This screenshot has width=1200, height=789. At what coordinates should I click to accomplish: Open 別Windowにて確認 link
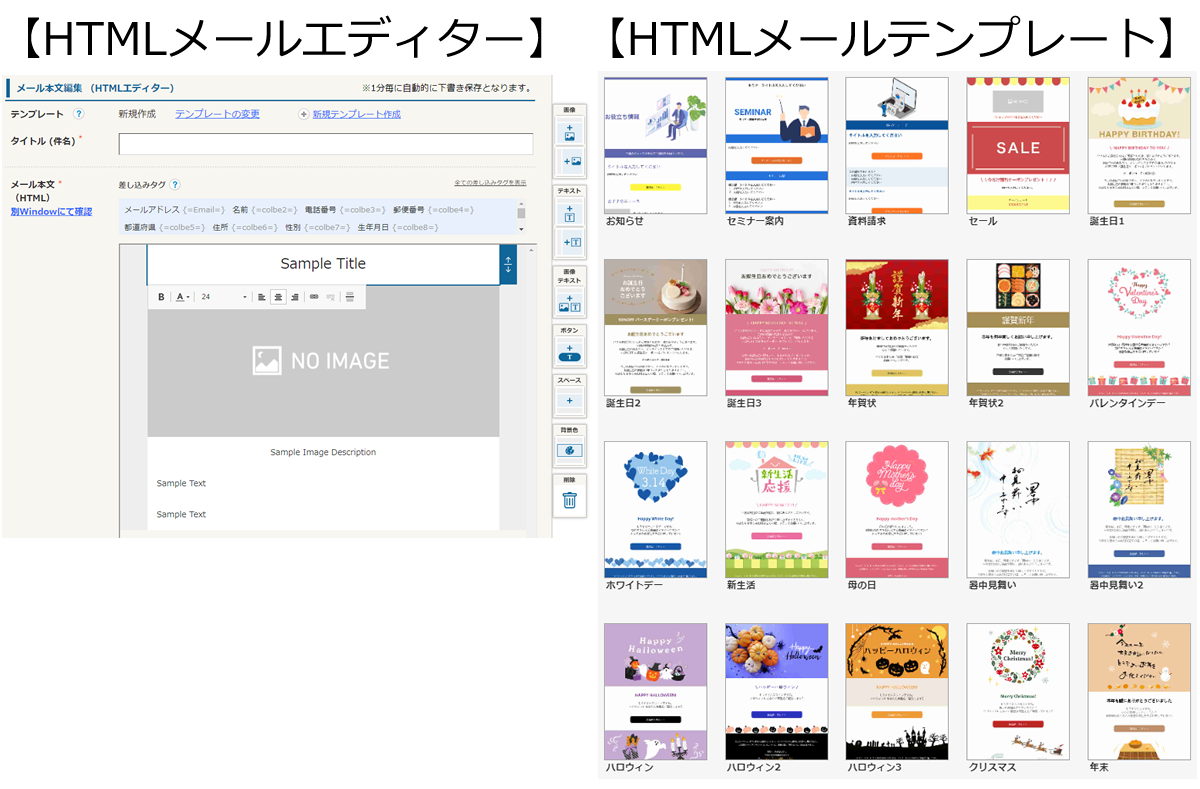(51, 211)
